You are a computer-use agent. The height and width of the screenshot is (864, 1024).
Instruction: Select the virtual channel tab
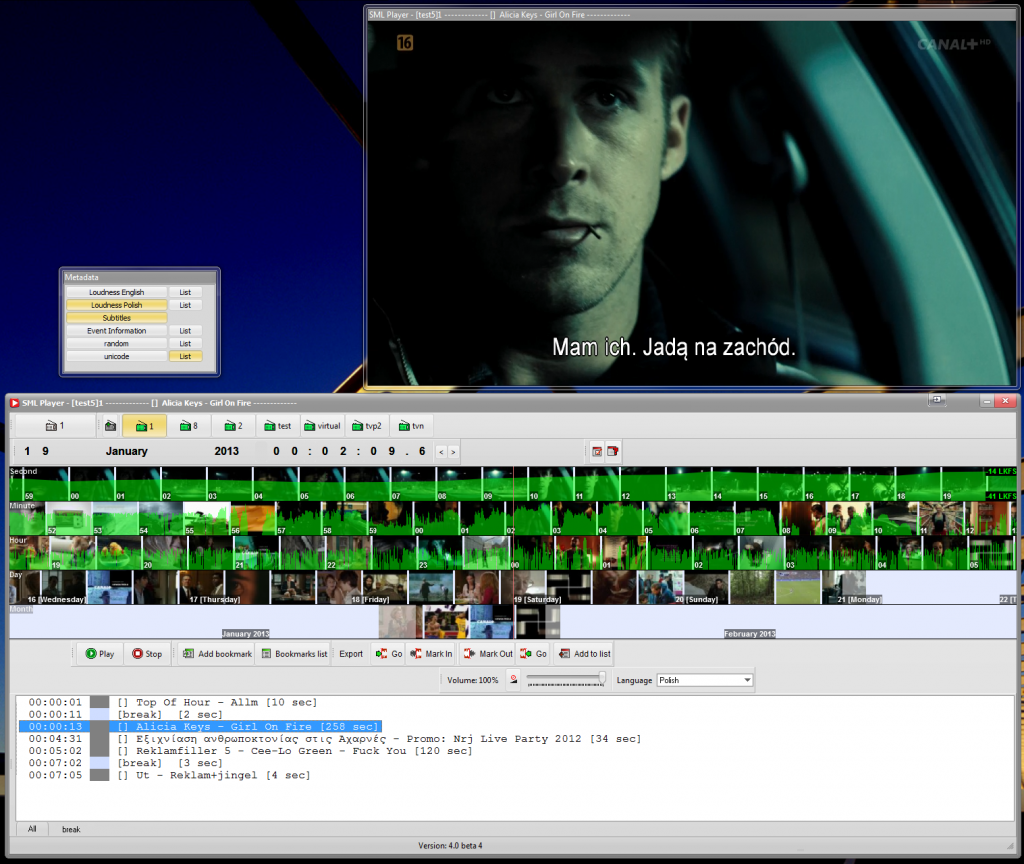[x=322, y=426]
